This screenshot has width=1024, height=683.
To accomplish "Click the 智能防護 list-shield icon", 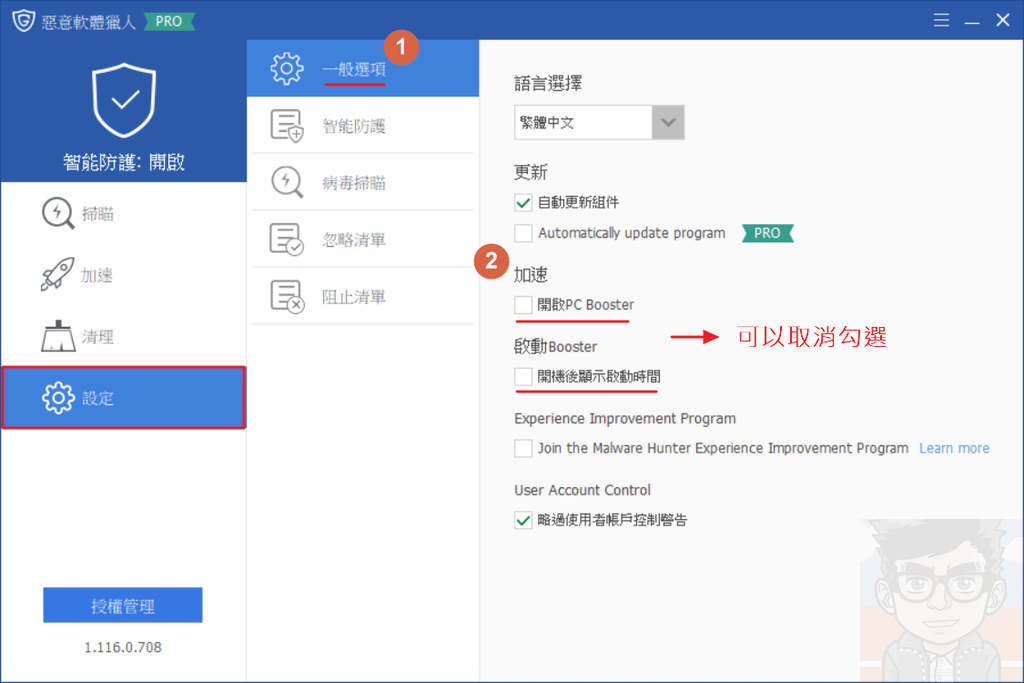I will (x=287, y=125).
